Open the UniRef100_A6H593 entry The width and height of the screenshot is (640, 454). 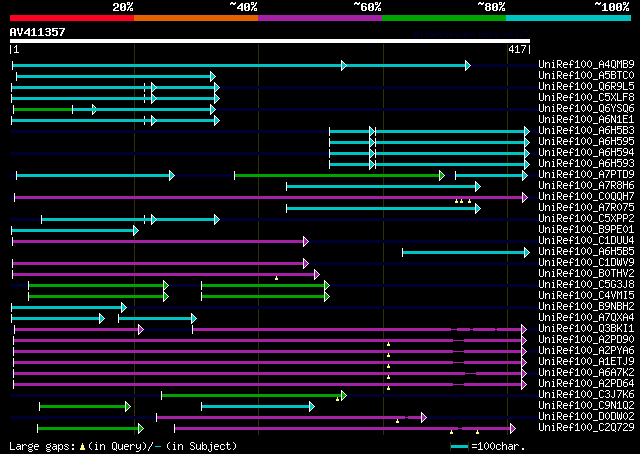point(586,163)
